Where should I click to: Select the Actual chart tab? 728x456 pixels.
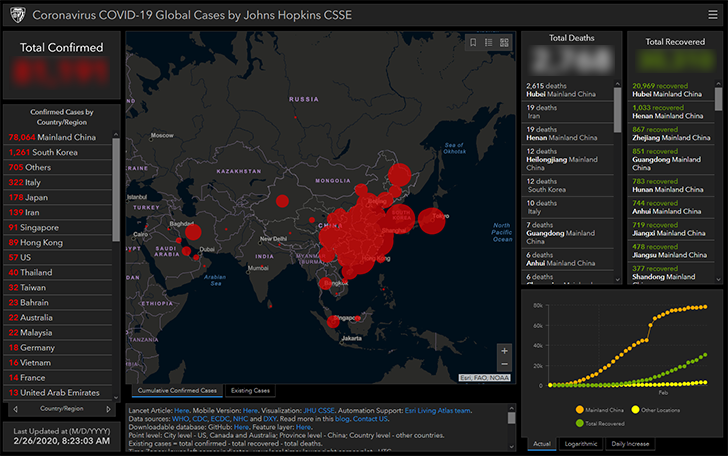(x=542, y=444)
